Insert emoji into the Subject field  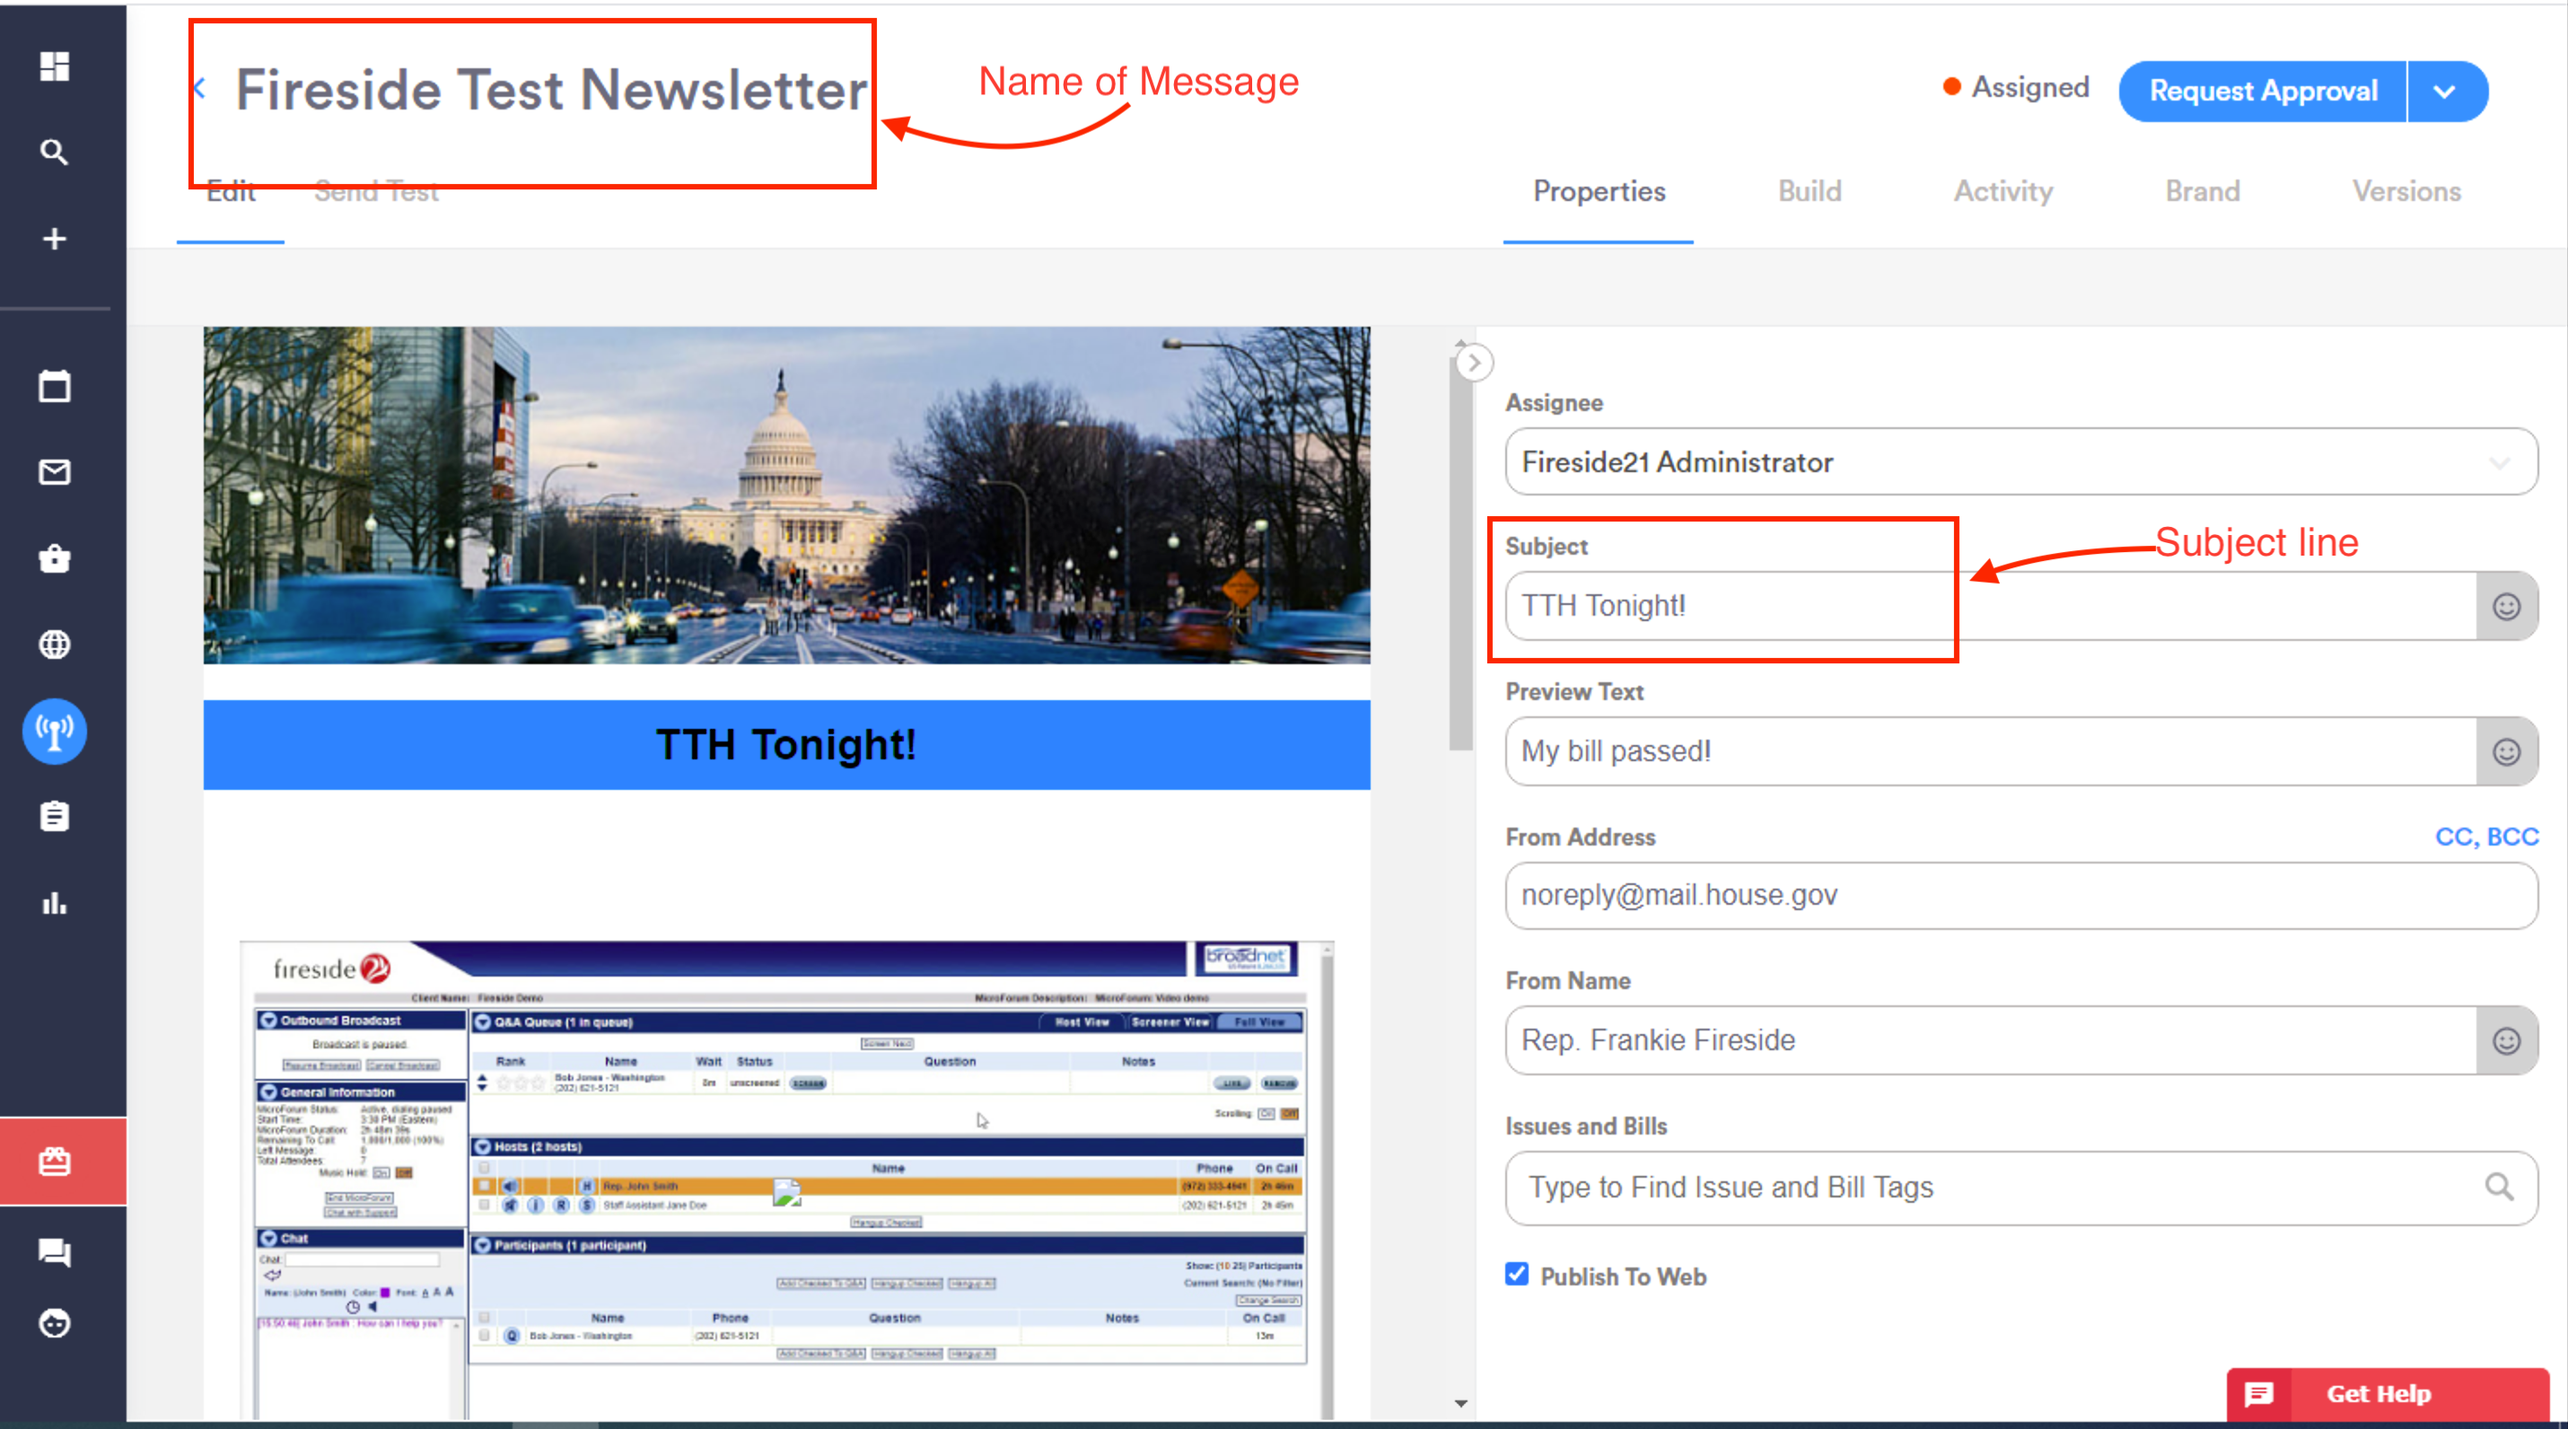click(2506, 606)
